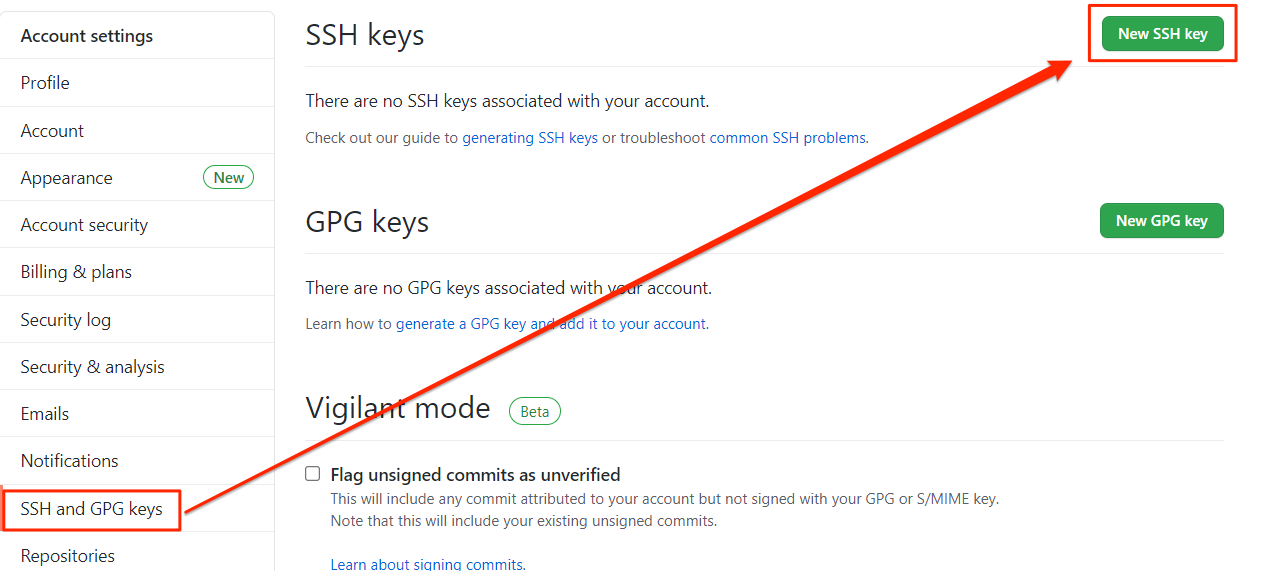Open the generating SSH keys guide link
Screen dimensions: 1267x571
click(530, 138)
